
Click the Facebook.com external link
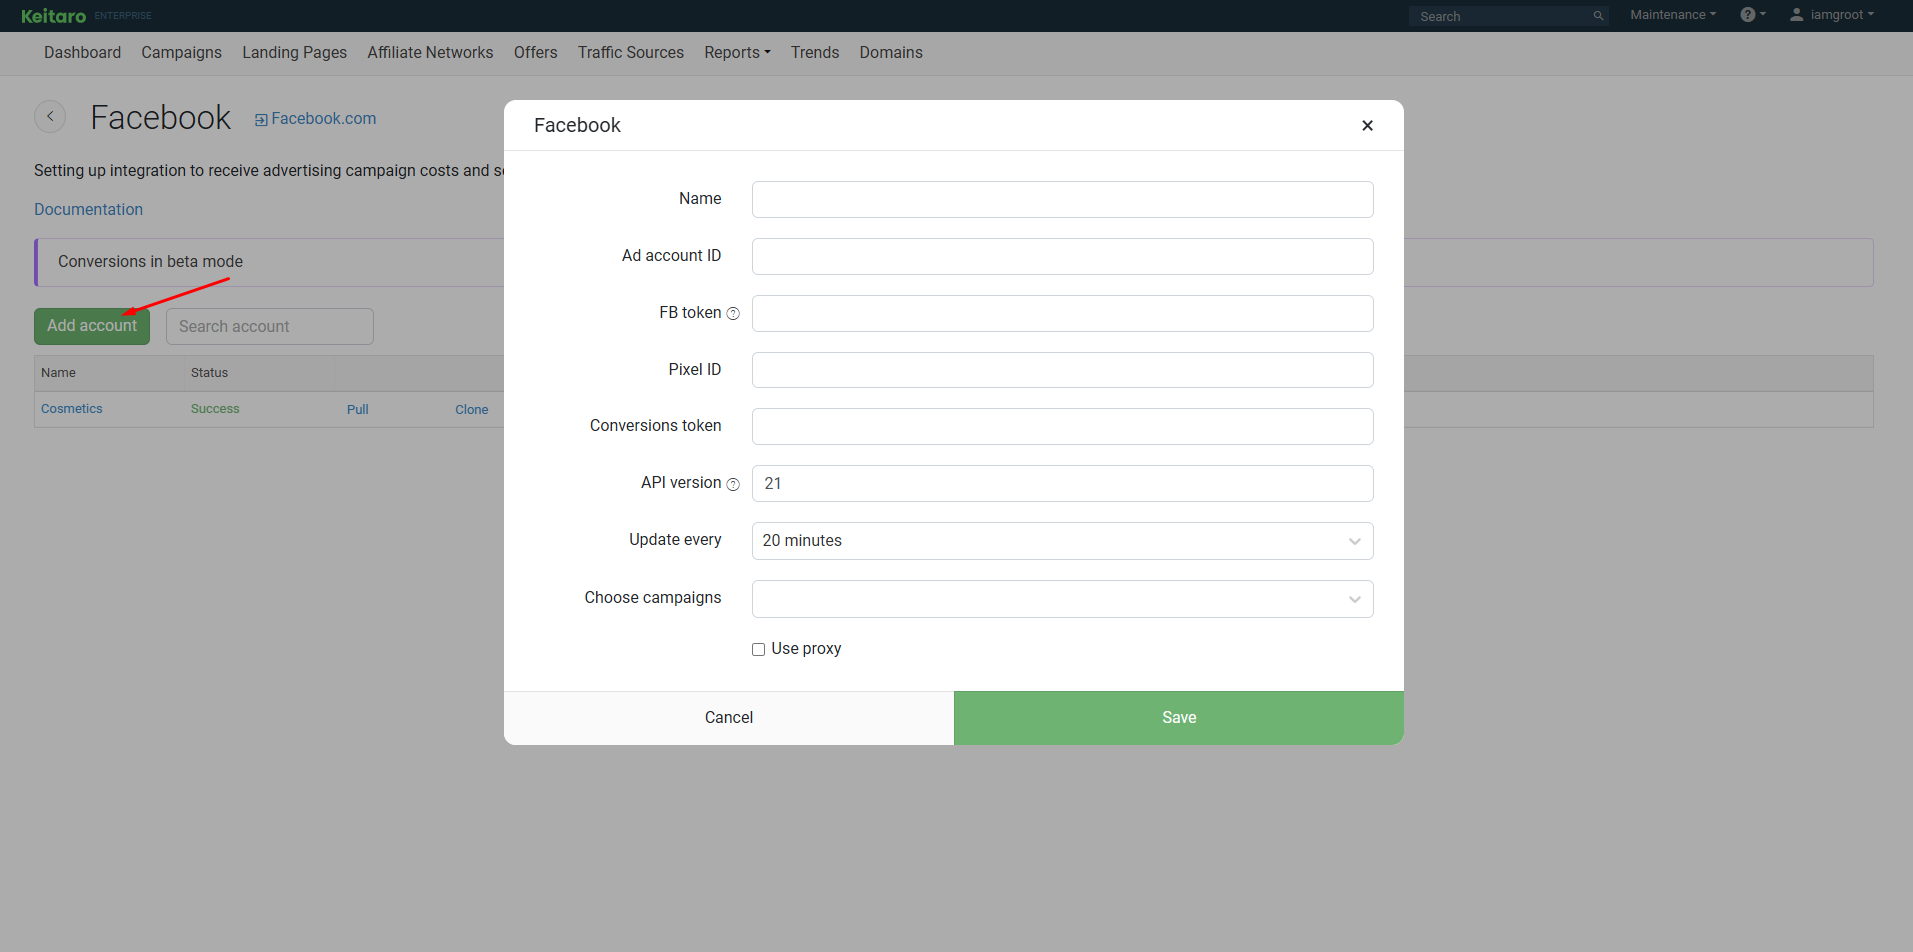316,119
